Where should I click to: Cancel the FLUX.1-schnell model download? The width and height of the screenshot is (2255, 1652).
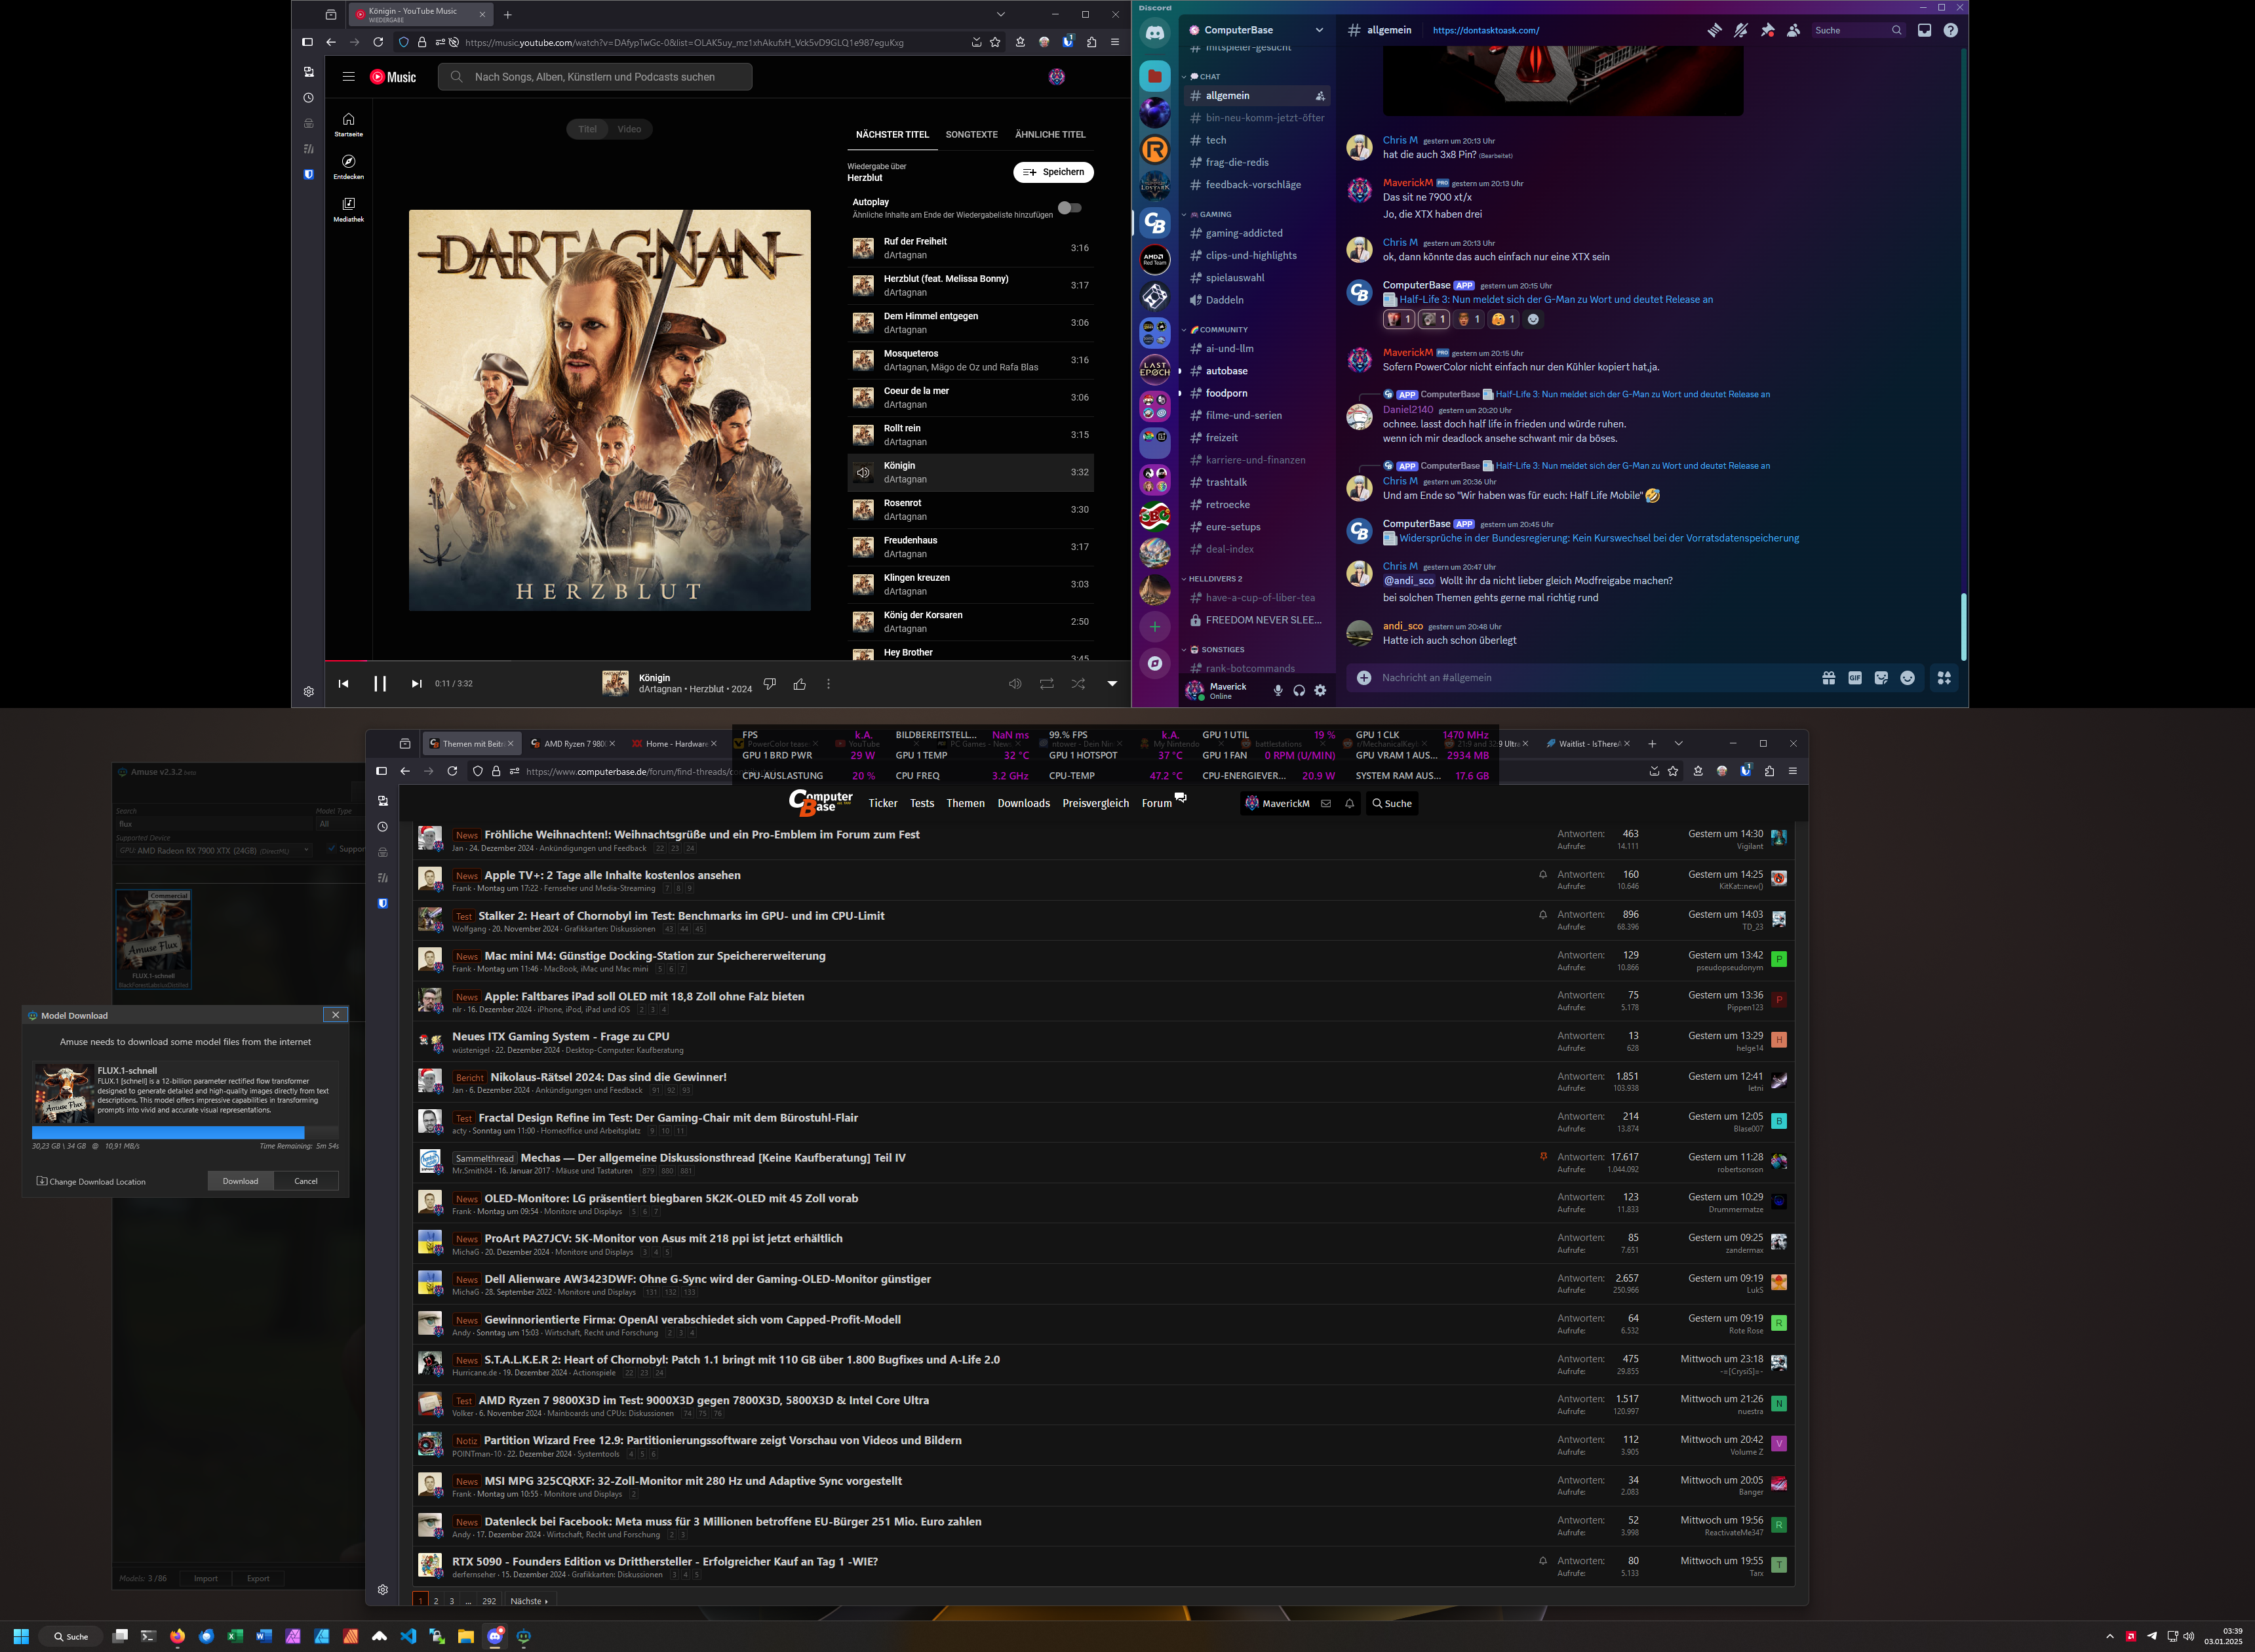point(306,1181)
